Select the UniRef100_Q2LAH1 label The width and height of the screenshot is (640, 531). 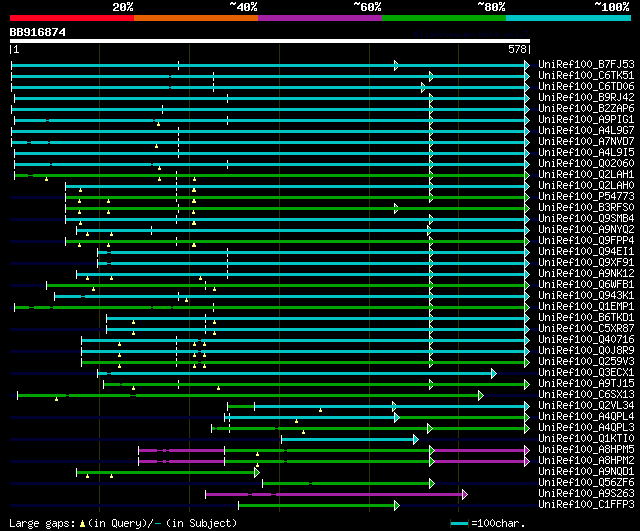pos(586,175)
